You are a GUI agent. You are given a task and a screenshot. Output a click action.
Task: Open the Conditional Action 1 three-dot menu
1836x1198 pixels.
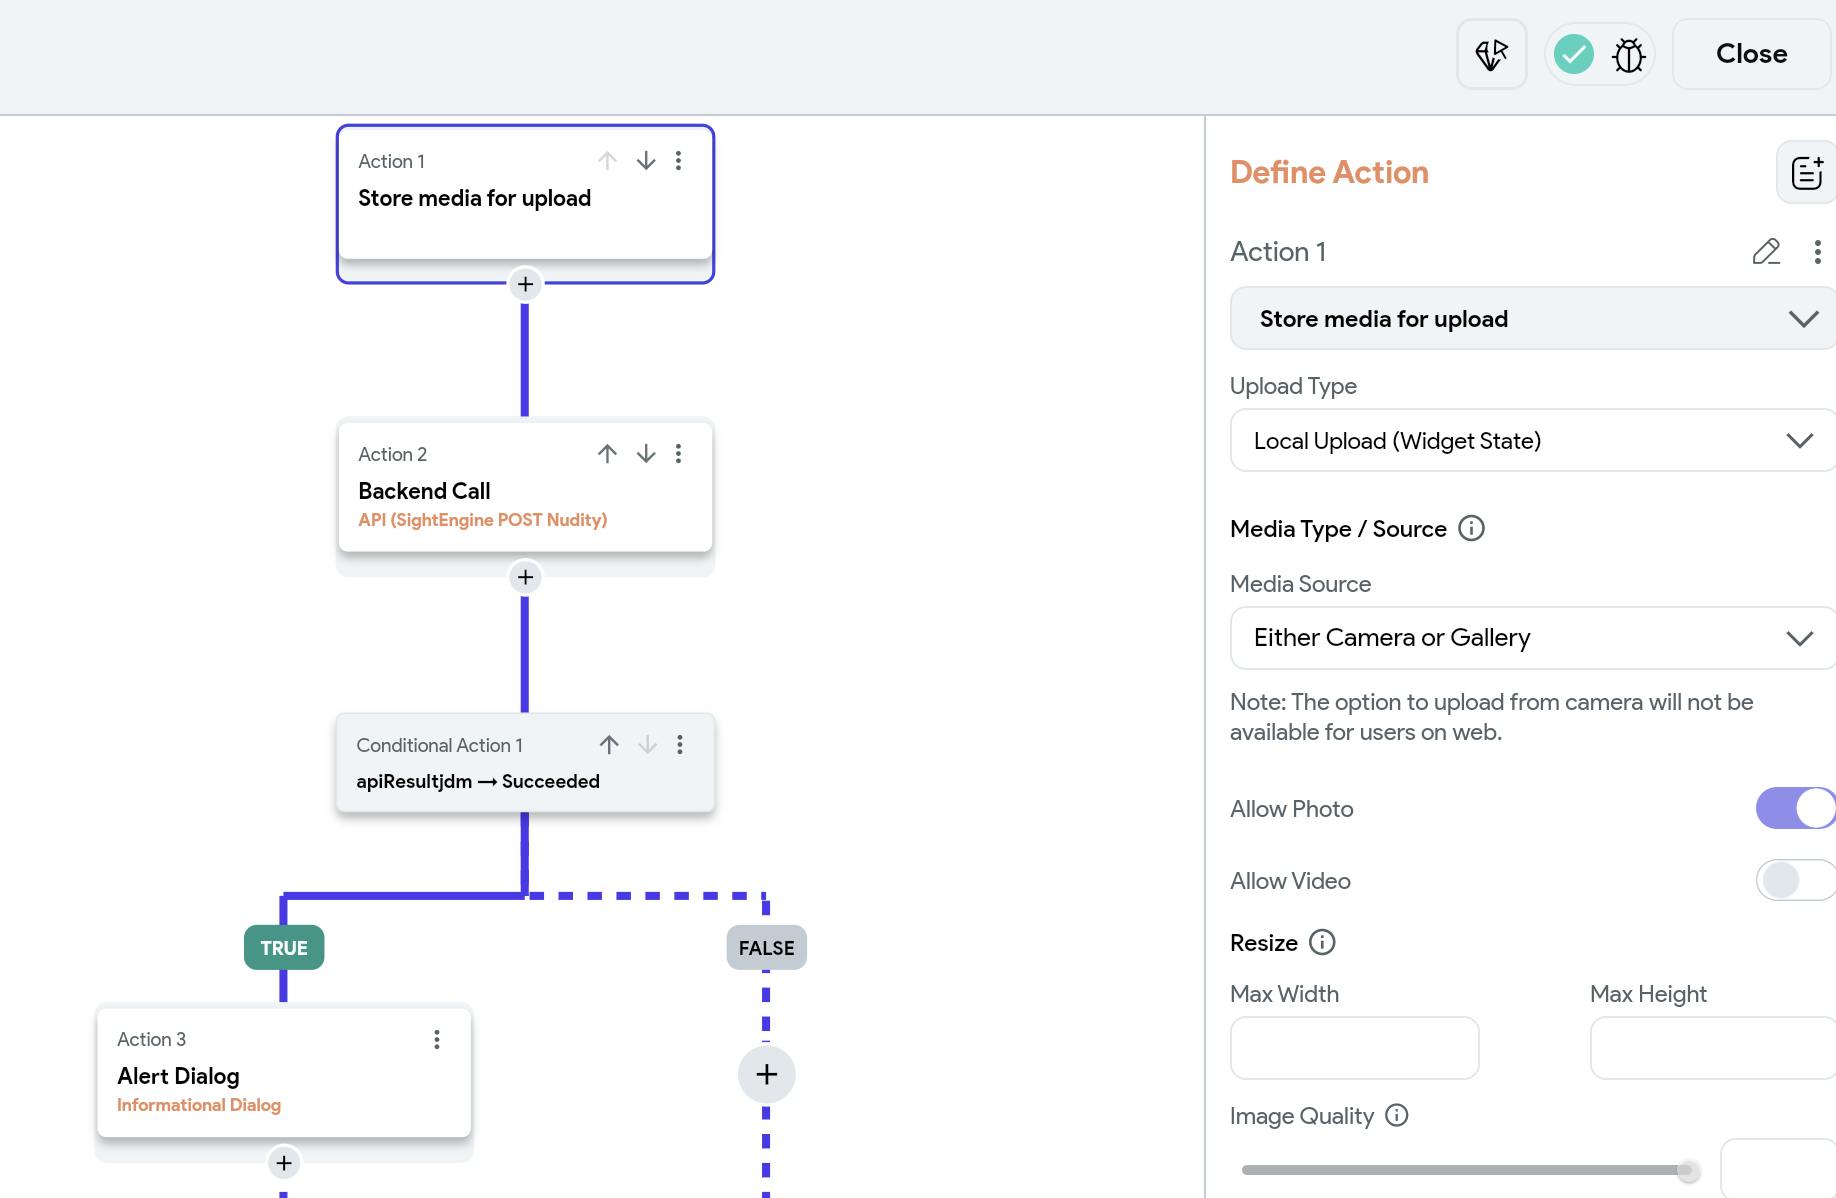click(680, 745)
